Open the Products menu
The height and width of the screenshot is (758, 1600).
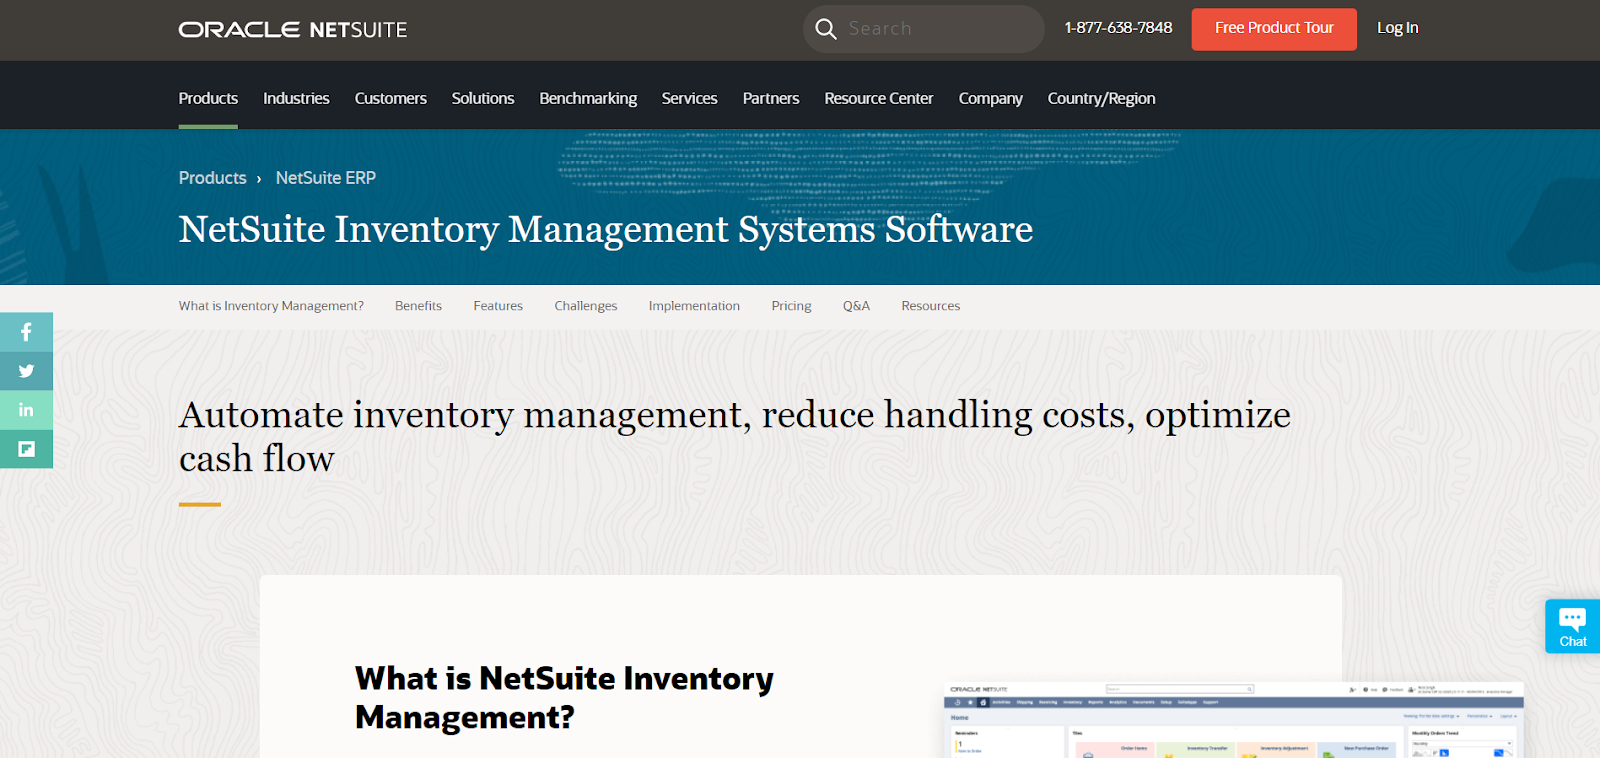[208, 98]
